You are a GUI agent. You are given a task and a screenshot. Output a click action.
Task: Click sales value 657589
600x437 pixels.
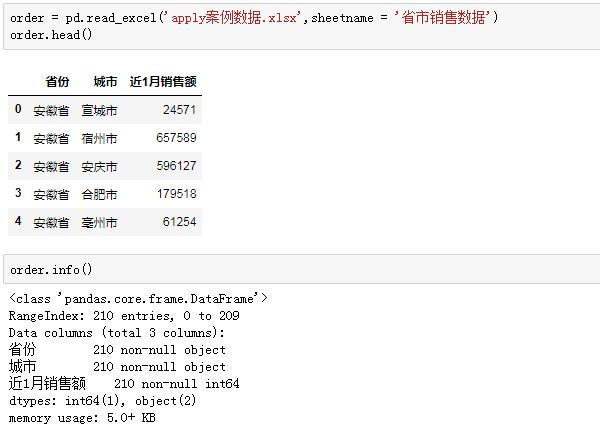click(176, 138)
